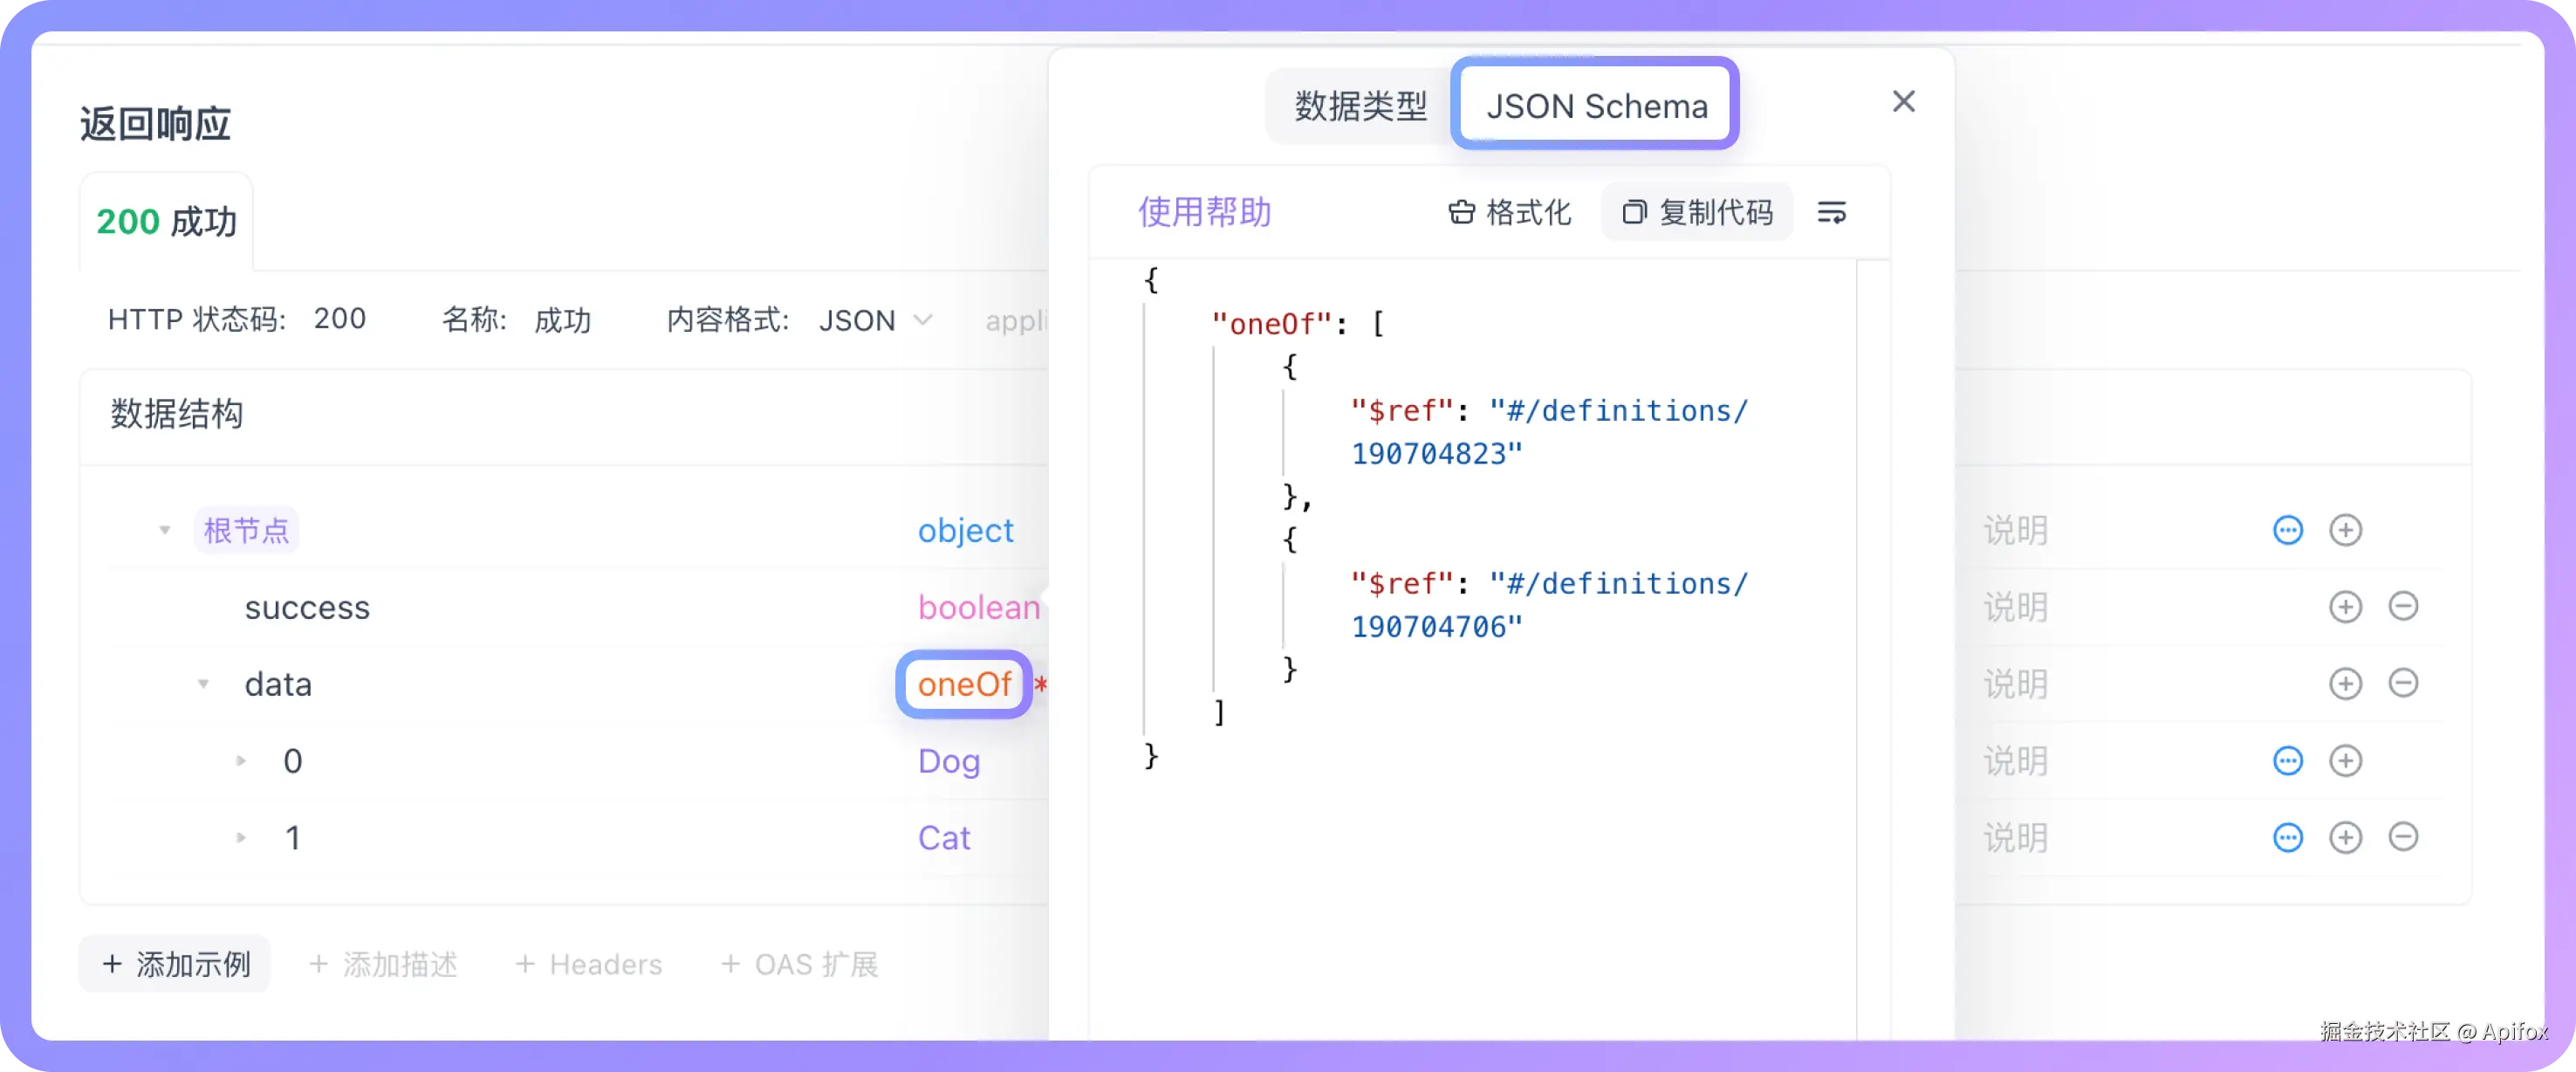Remove the success field with minus icon

pos(2406,606)
